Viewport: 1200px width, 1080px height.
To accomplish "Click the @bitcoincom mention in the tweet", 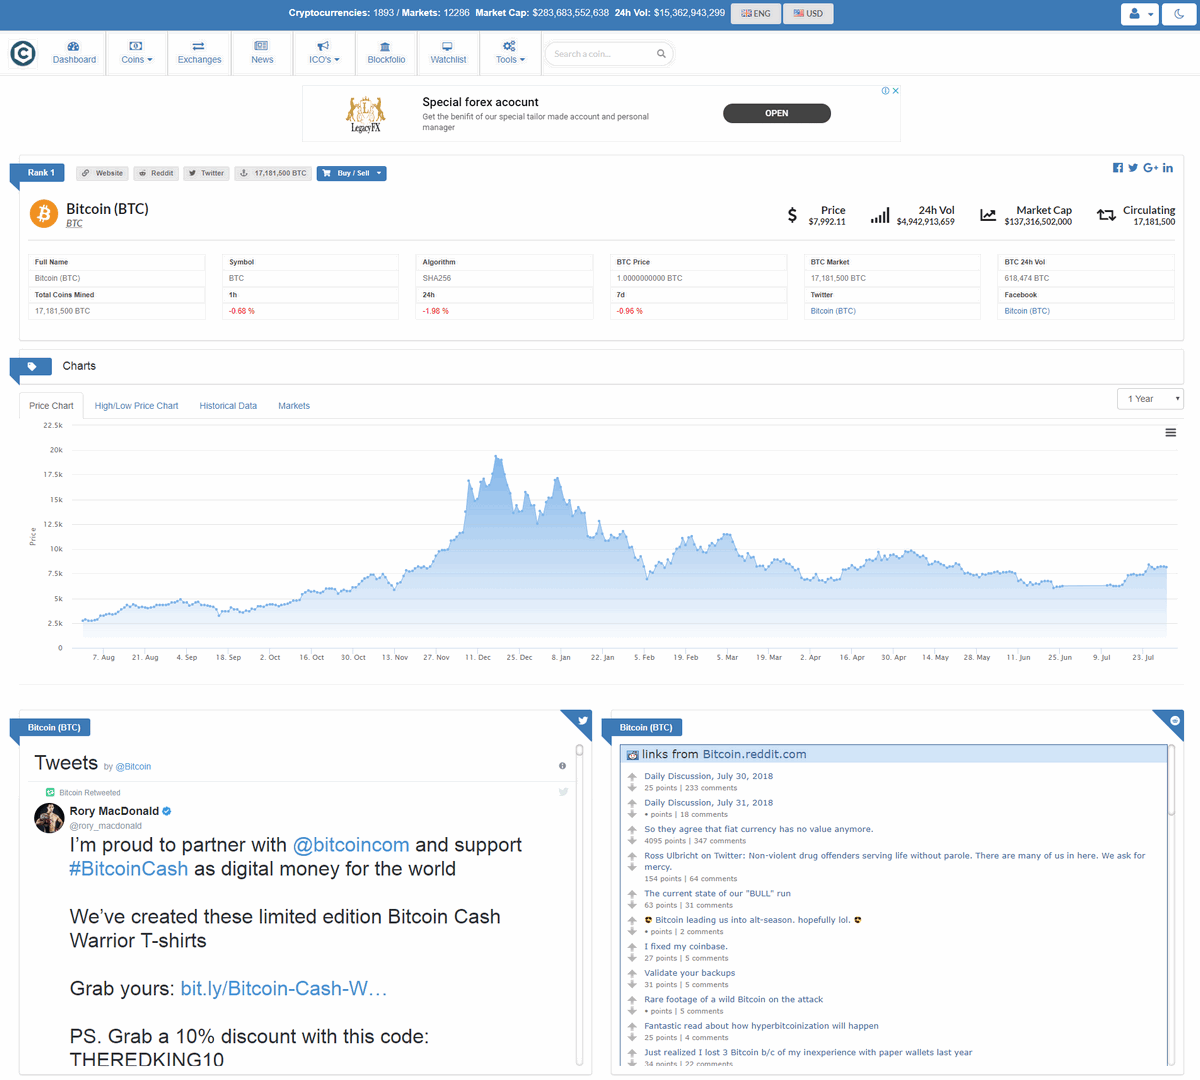I will 351,845.
